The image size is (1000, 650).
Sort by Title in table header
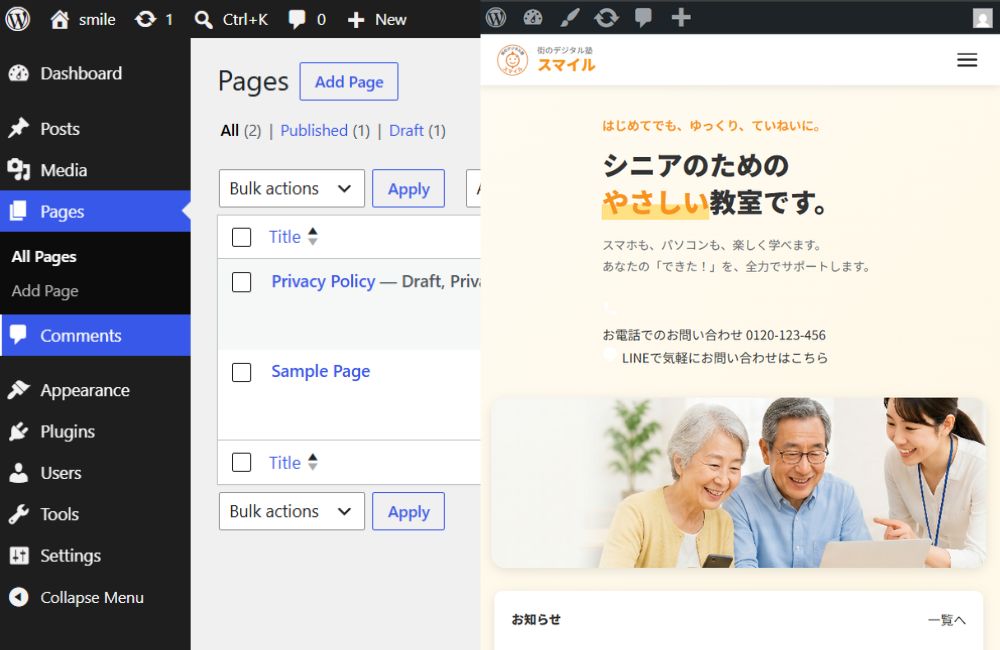point(284,237)
